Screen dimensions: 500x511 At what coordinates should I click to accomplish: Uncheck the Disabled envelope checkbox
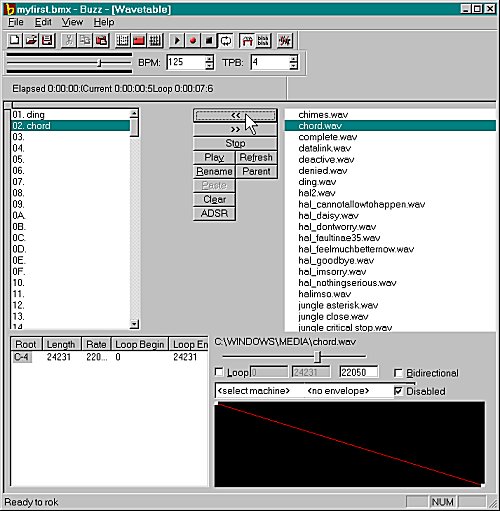[x=398, y=391]
